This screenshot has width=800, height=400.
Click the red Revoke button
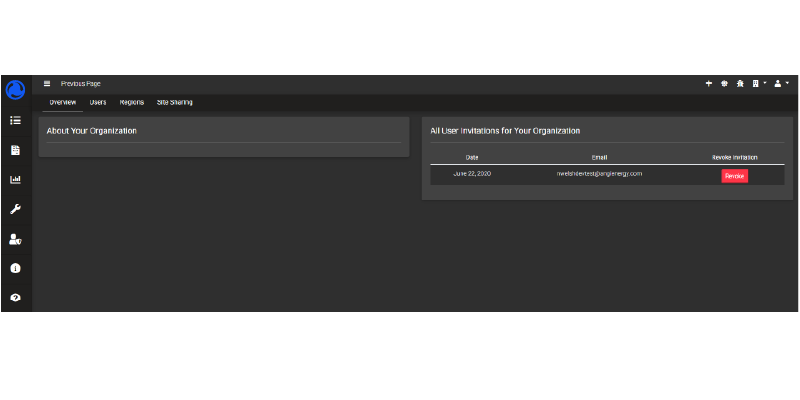coord(734,176)
